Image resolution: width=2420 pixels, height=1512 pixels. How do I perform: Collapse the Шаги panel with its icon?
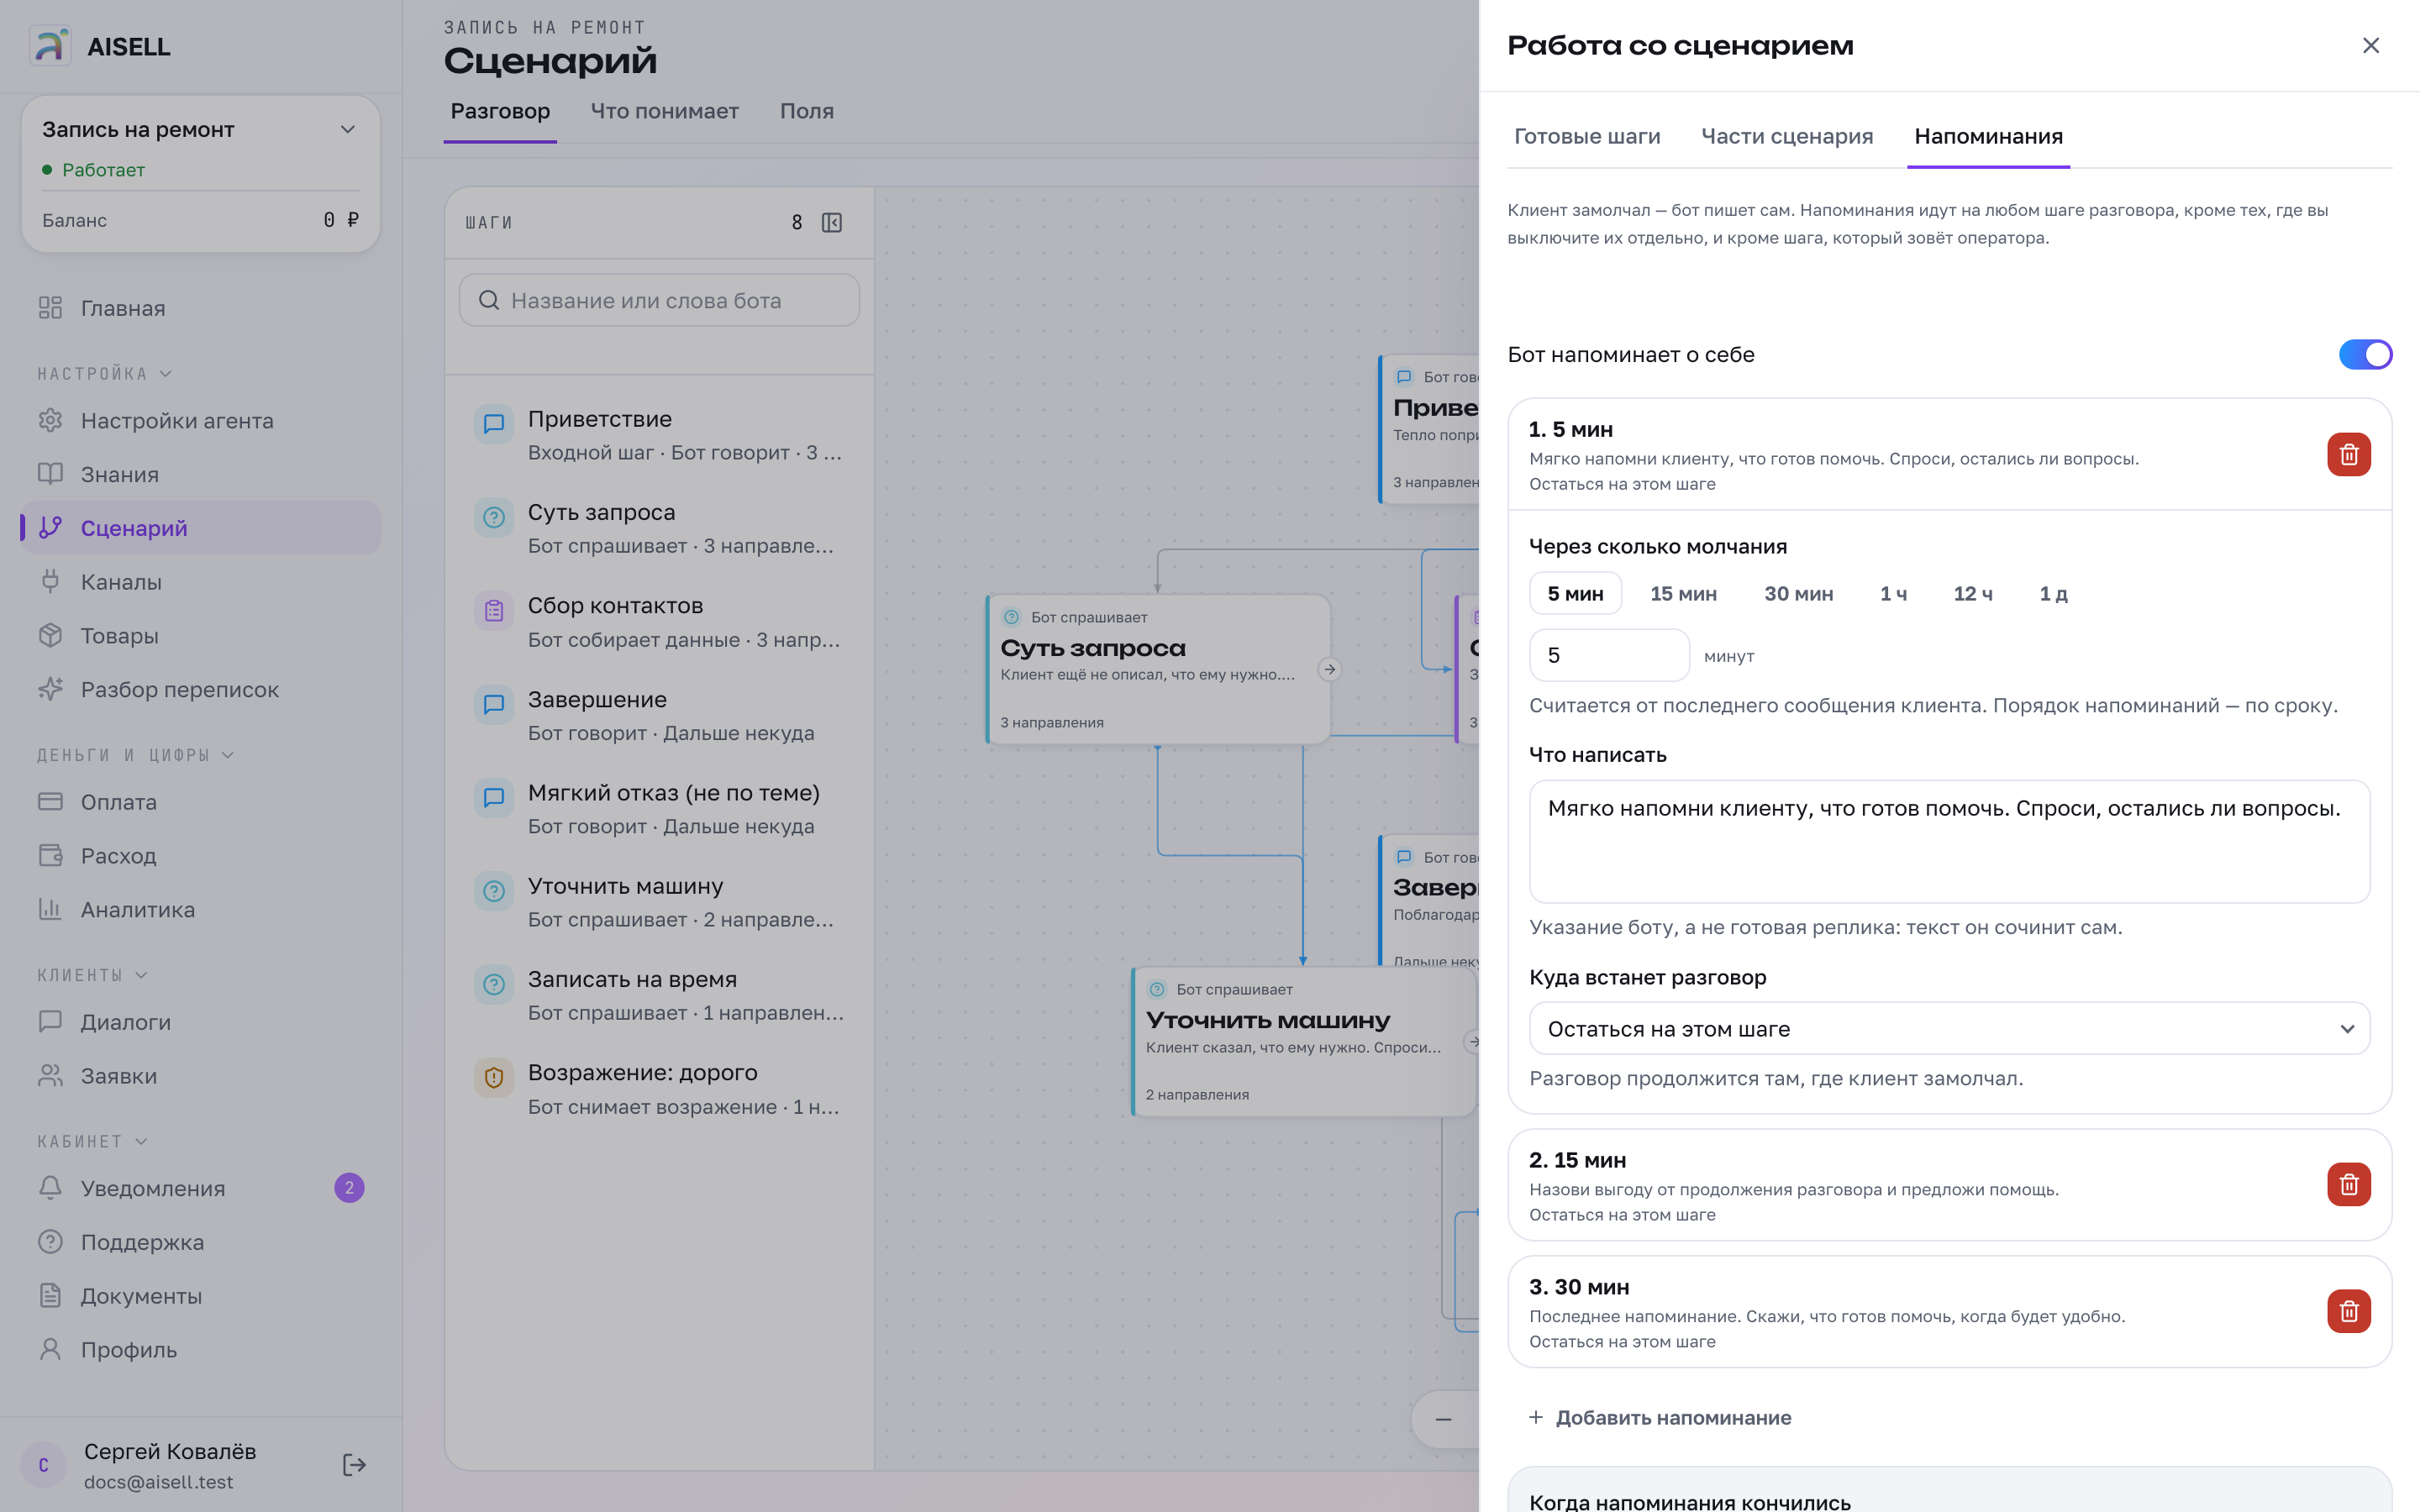(832, 222)
